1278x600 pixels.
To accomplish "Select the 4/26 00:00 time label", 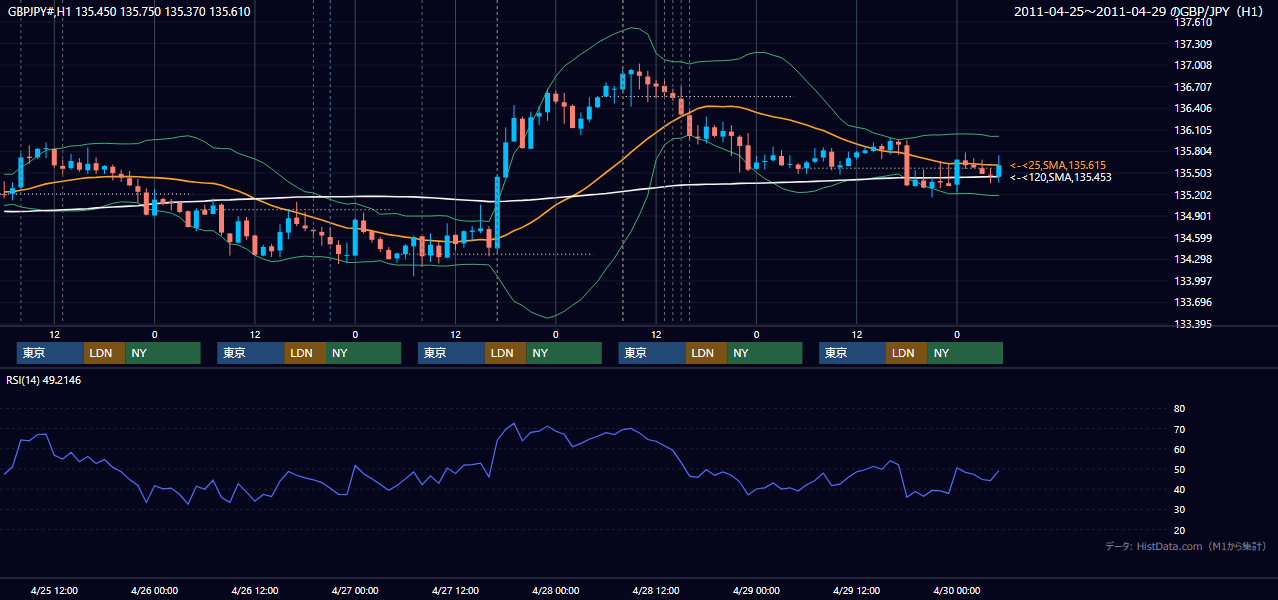I will click(154, 590).
